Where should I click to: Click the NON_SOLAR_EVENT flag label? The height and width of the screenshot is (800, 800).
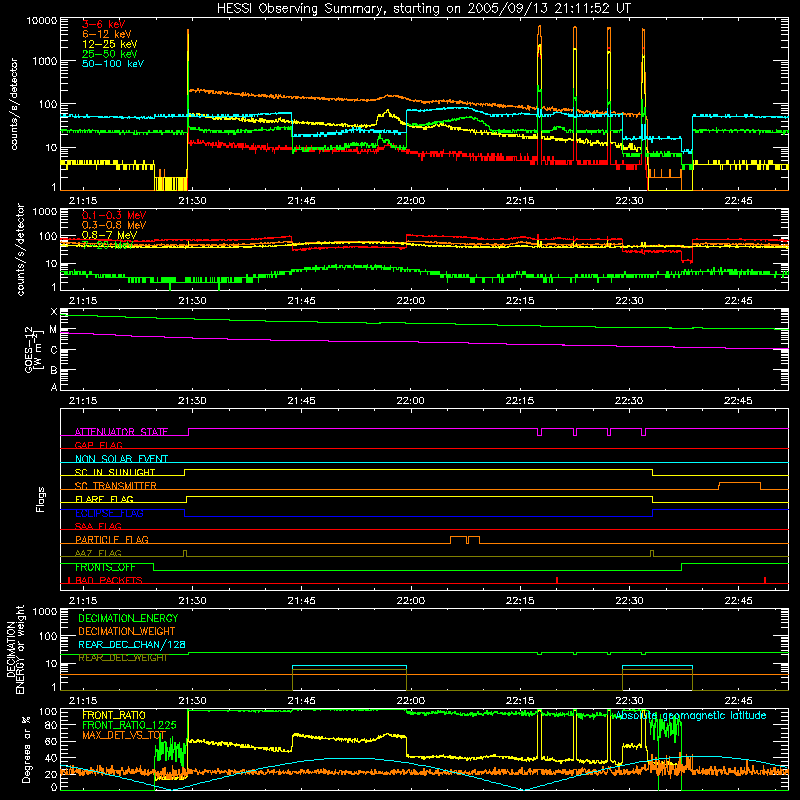tap(121, 459)
